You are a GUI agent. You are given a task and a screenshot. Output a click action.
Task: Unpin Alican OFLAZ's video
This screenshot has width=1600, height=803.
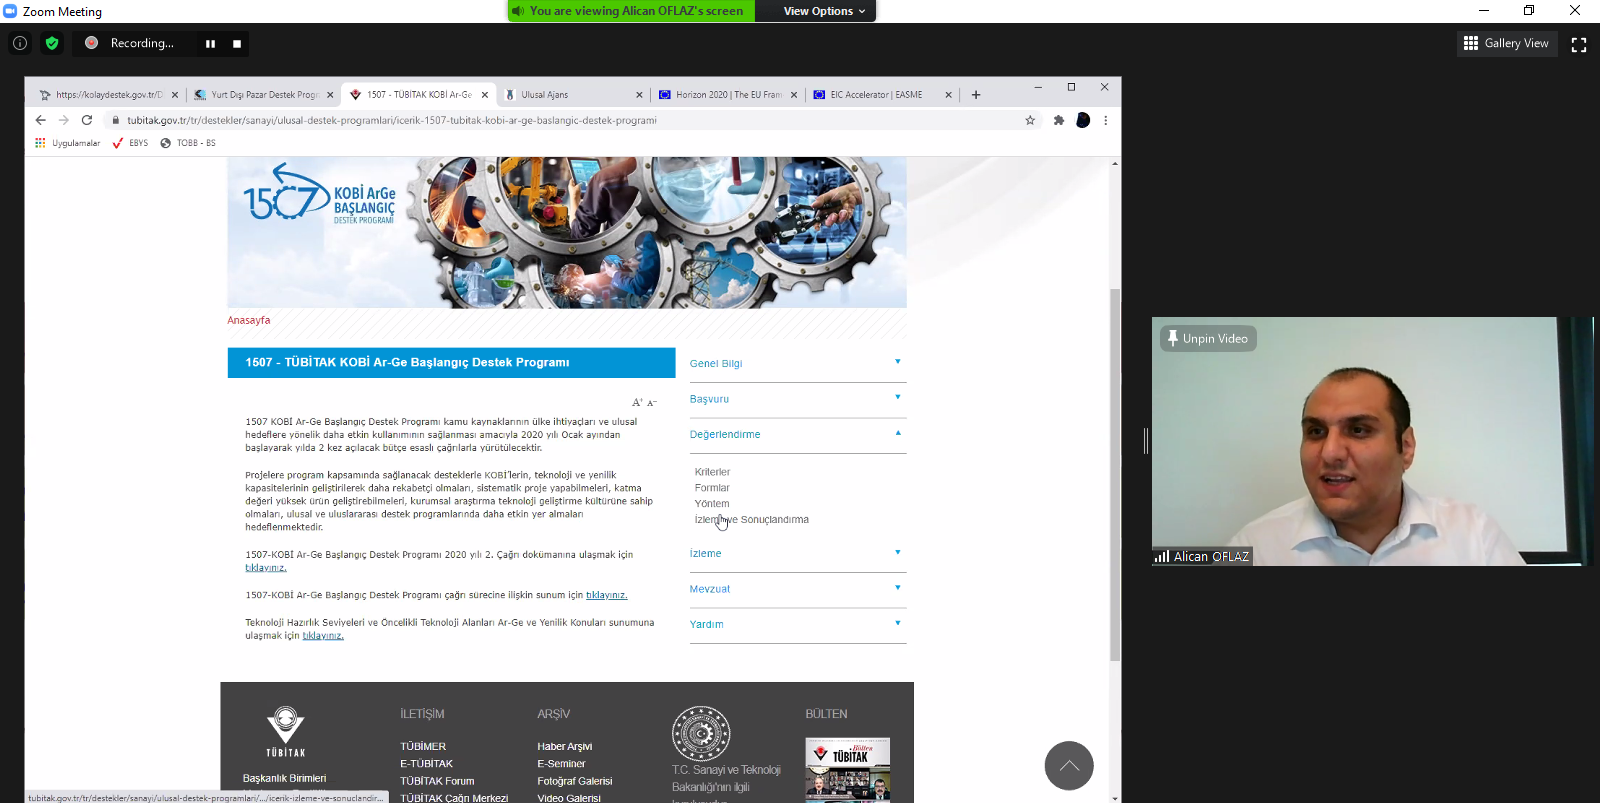point(1208,338)
